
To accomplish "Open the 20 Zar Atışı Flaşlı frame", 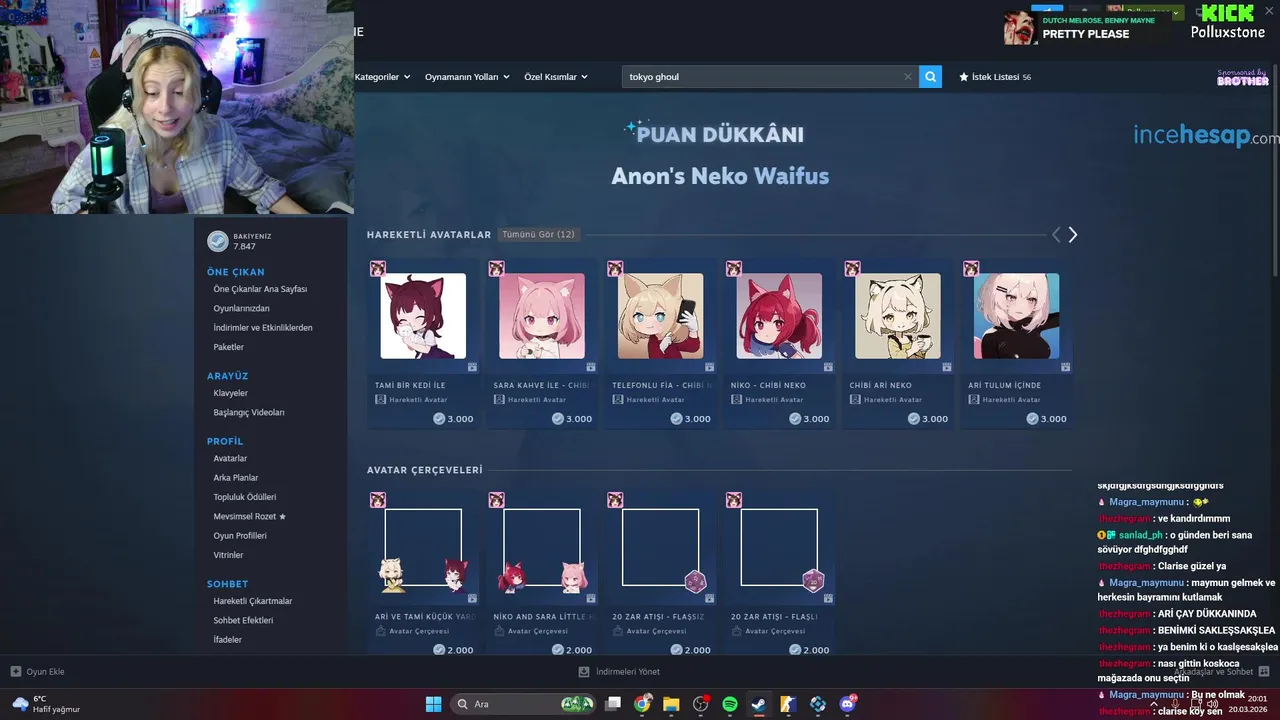I will coord(779,574).
